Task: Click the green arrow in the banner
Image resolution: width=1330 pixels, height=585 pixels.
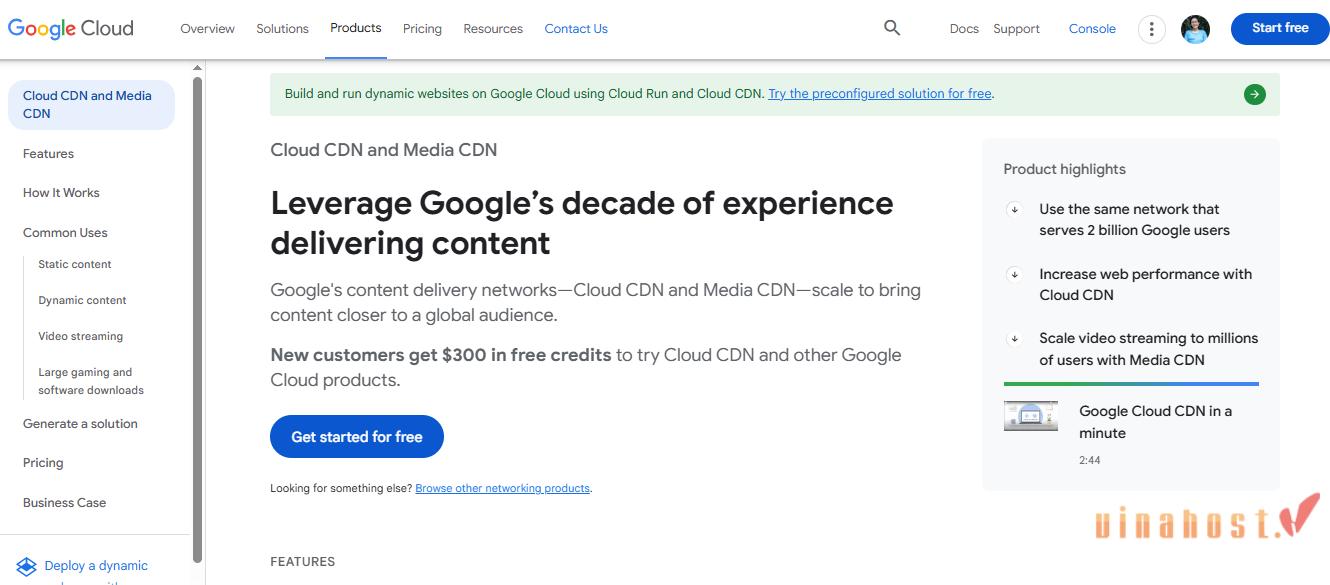Action: [1254, 94]
